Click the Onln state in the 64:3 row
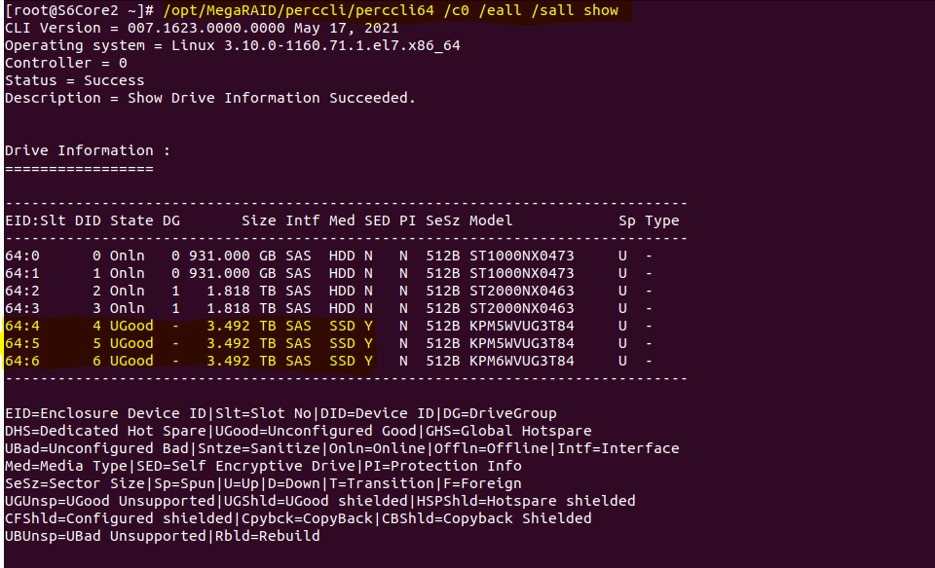 [x=127, y=308]
